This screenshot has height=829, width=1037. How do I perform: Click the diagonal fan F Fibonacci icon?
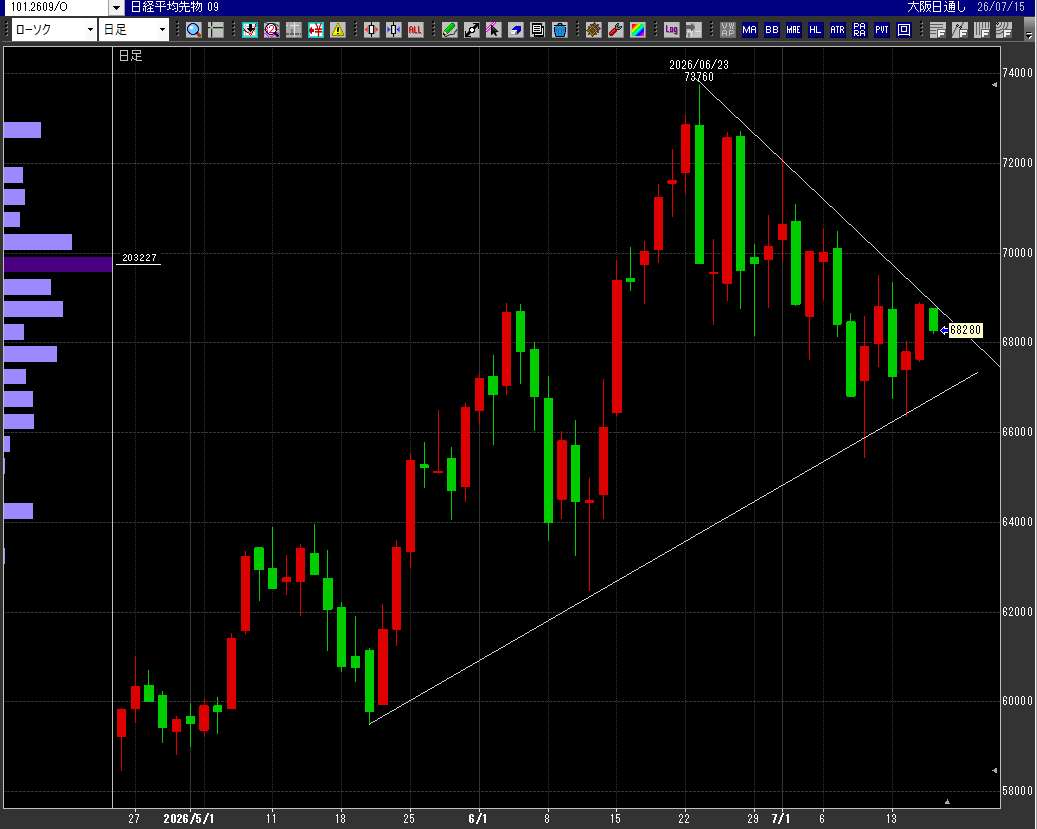[x=960, y=30]
